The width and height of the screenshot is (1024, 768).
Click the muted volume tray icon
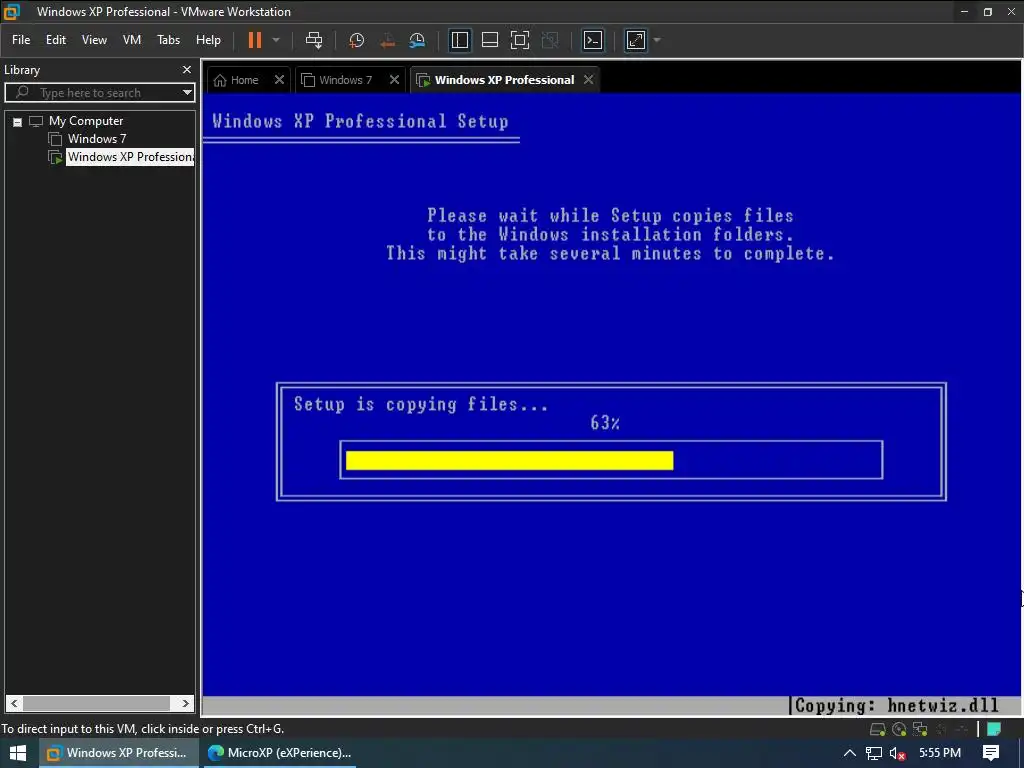[x=897, y=753]
